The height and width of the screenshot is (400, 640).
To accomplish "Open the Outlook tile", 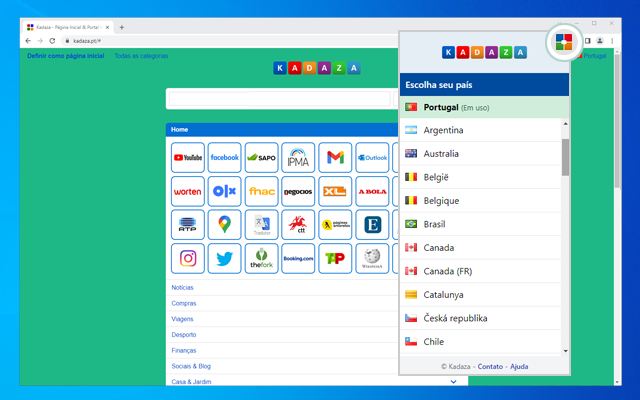I will point(372,158).
